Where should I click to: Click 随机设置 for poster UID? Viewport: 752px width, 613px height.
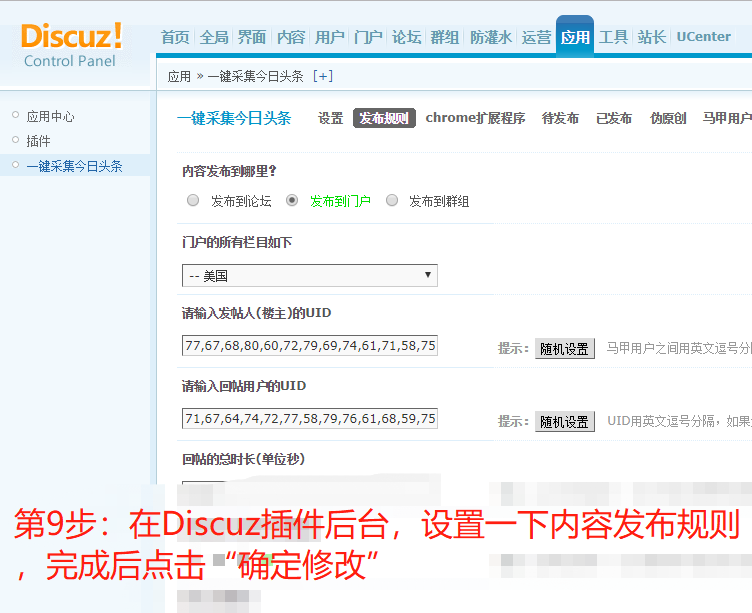[x=565, y=349]
